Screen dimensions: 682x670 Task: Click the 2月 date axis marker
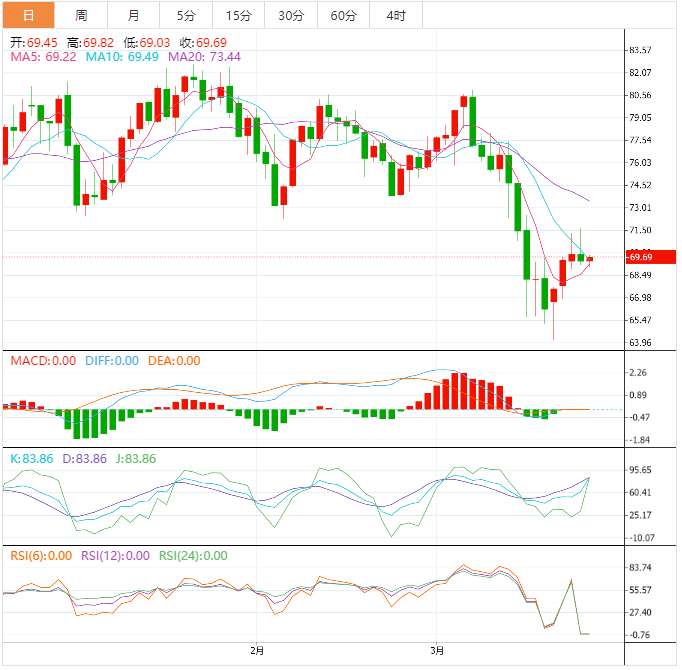point(257,651)
